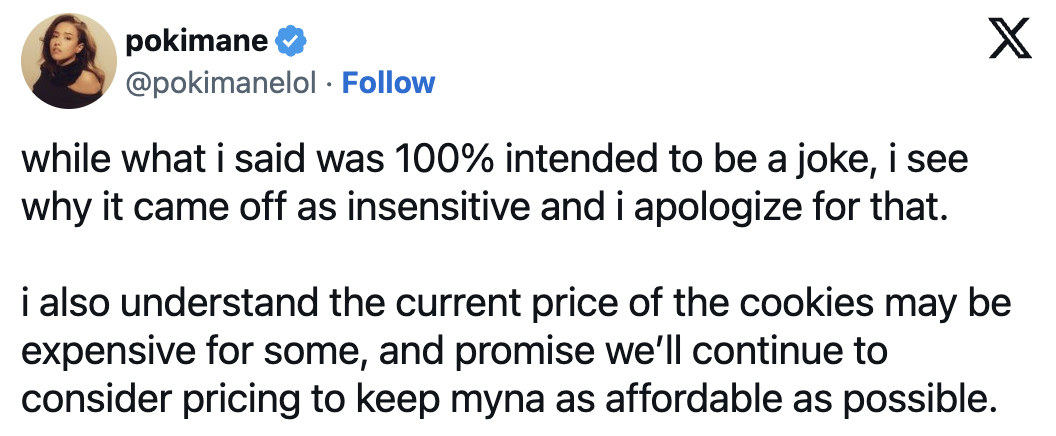Open the pokimane display name link

[197, 42]
